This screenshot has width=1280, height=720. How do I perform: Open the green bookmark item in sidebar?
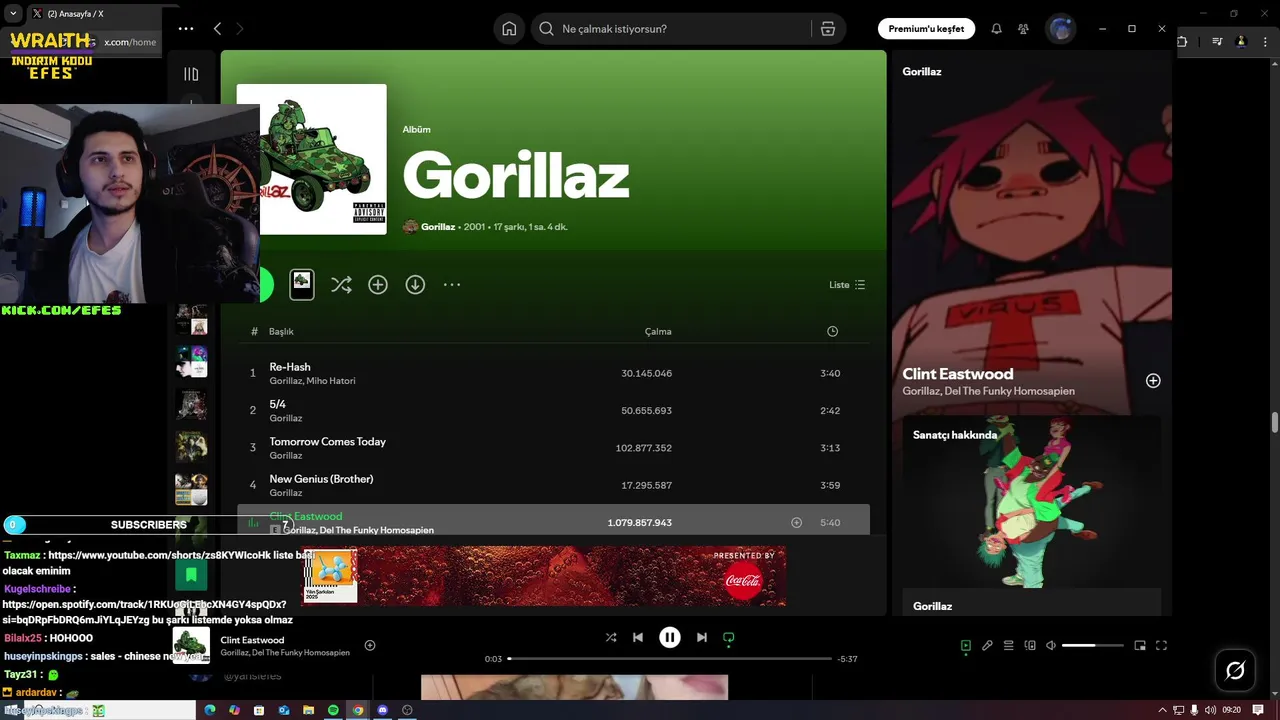(x=191, y=574)
